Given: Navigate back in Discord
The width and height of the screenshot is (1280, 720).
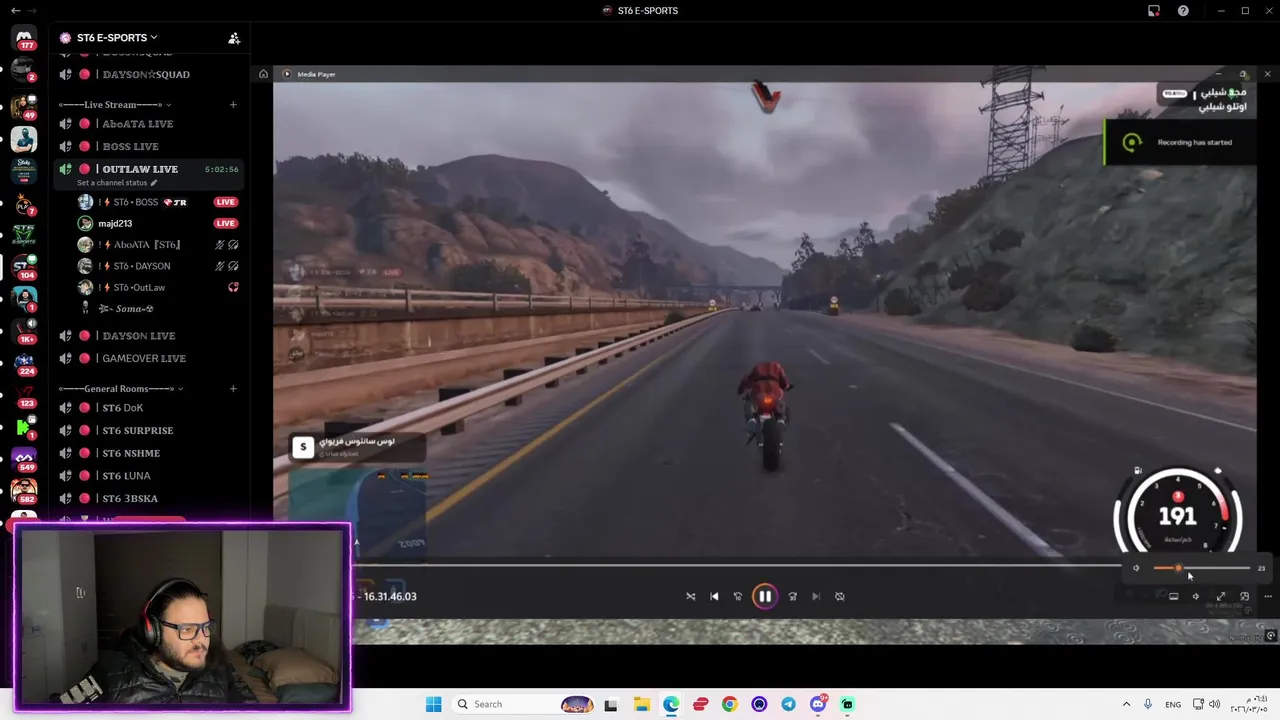Looking at the screenshot, I should [x=15, y=10].
